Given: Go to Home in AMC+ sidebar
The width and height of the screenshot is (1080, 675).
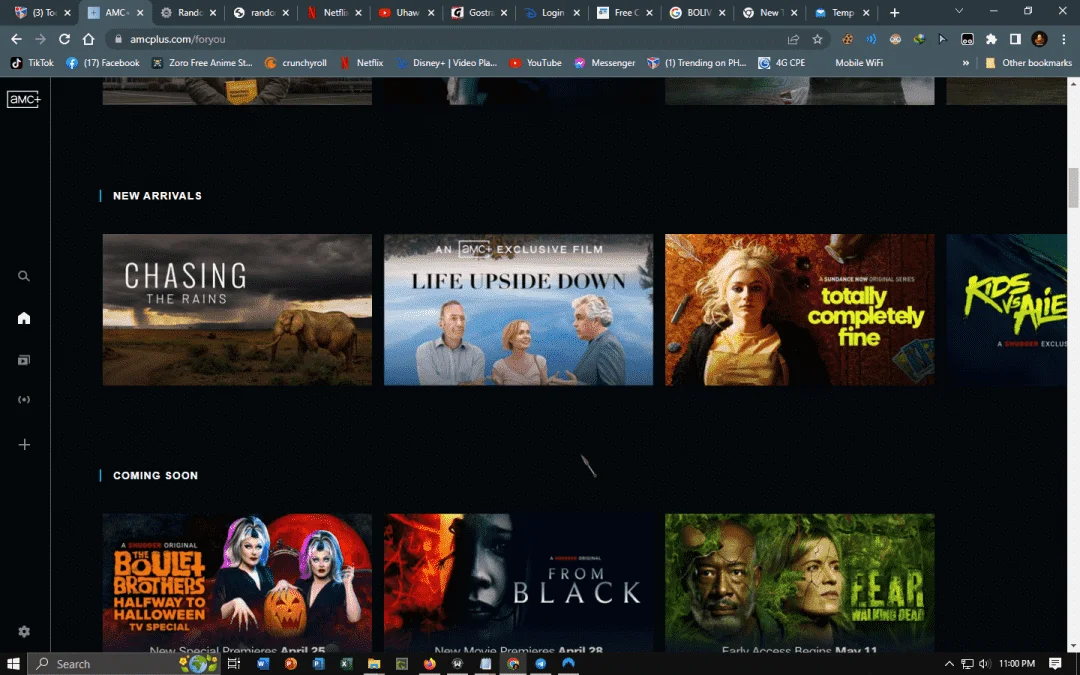Looking at the screenshot, I should 24,318.
